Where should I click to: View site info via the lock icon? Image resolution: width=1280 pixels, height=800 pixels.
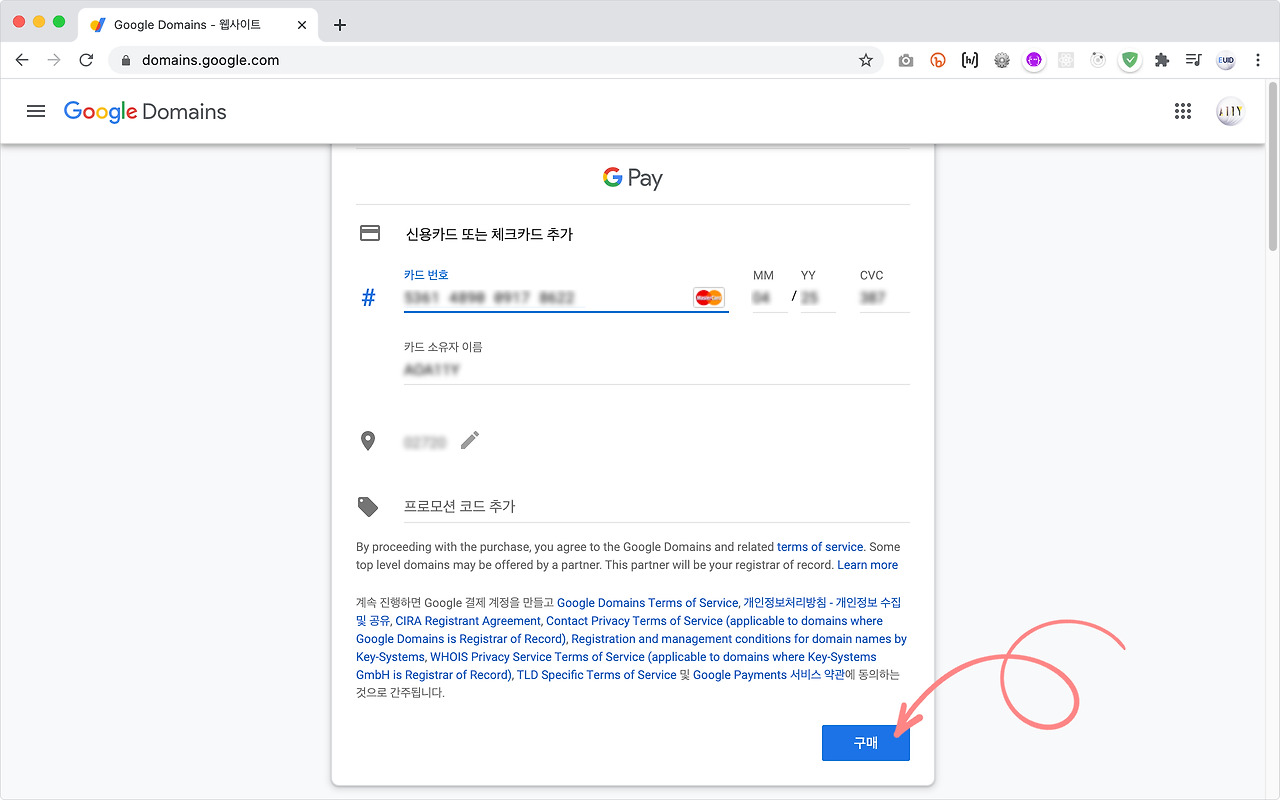(x=126, y=60)
